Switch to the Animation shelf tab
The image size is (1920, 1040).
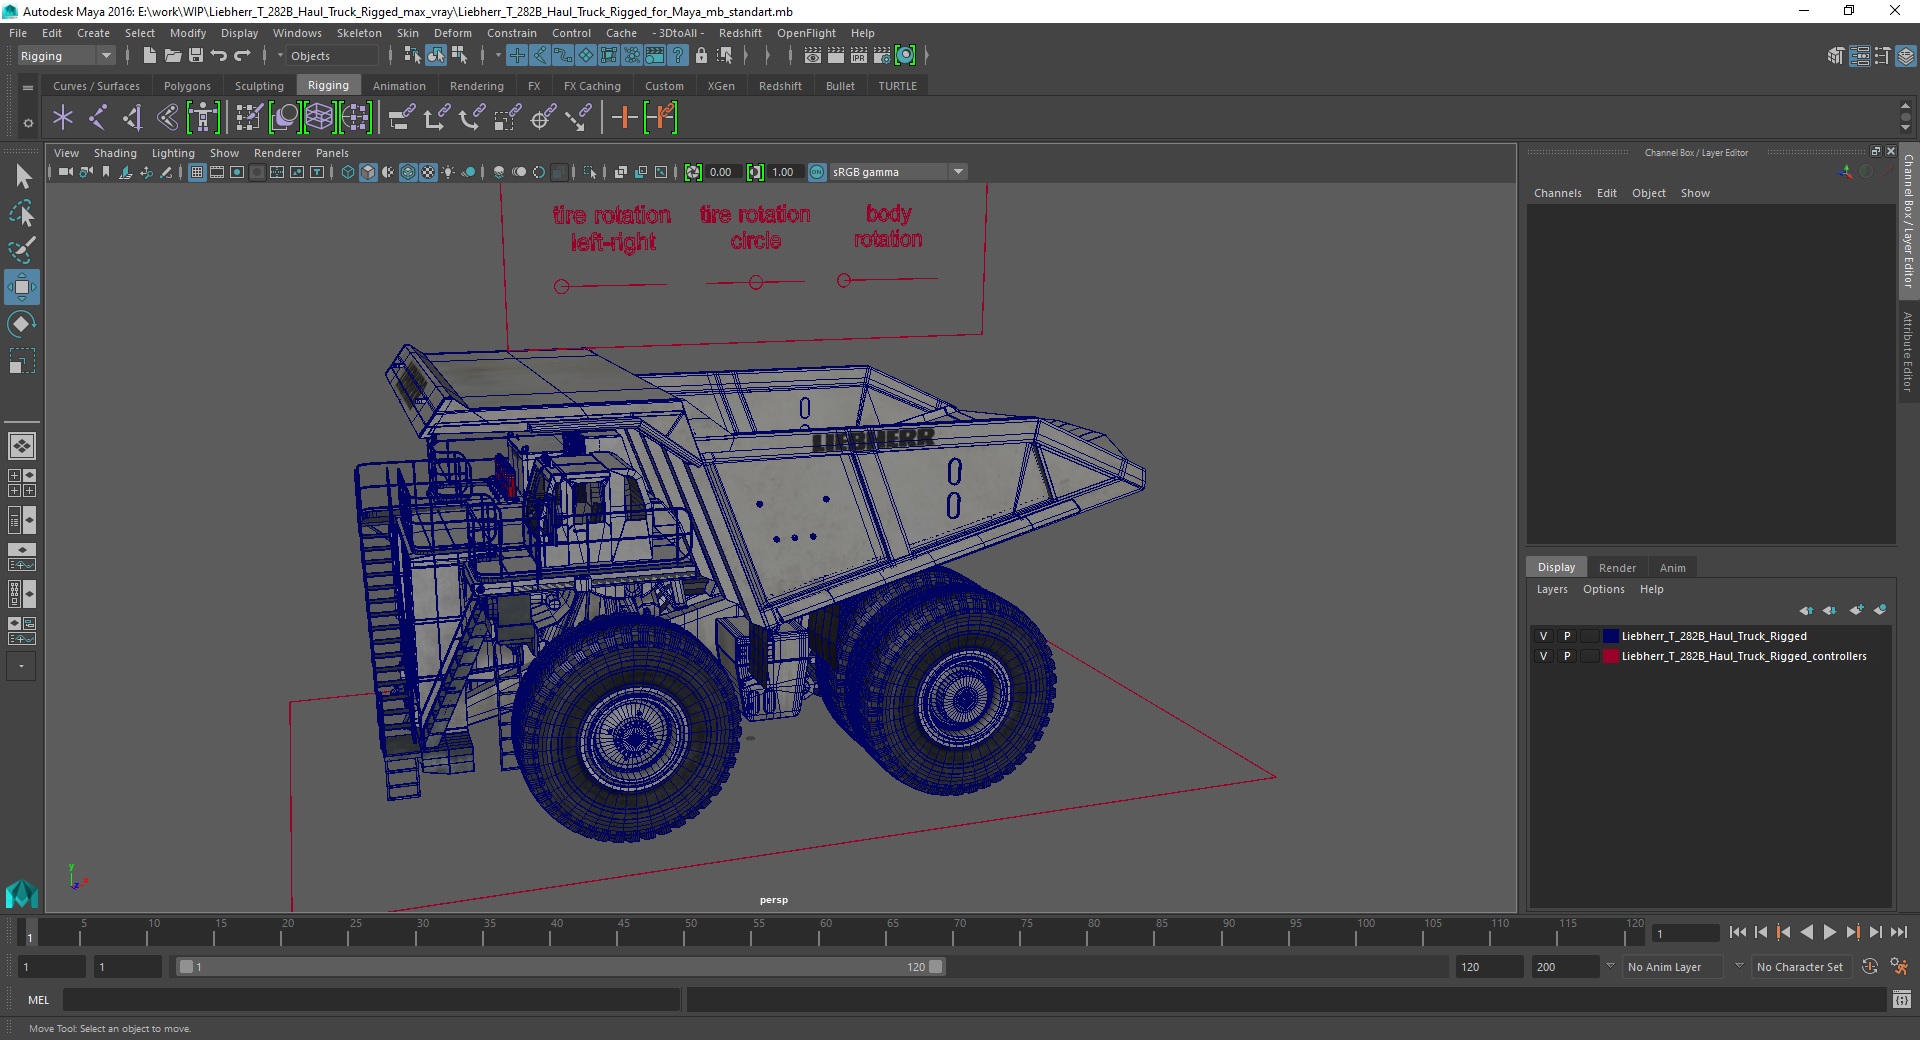pos(399,86)
